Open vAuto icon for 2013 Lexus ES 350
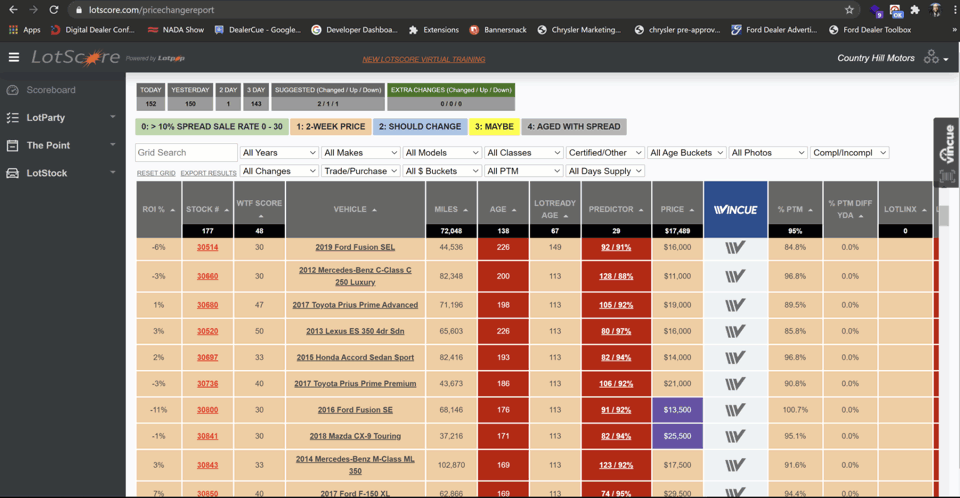This screenshot has height=498, width=960. [x=735, y=331]
